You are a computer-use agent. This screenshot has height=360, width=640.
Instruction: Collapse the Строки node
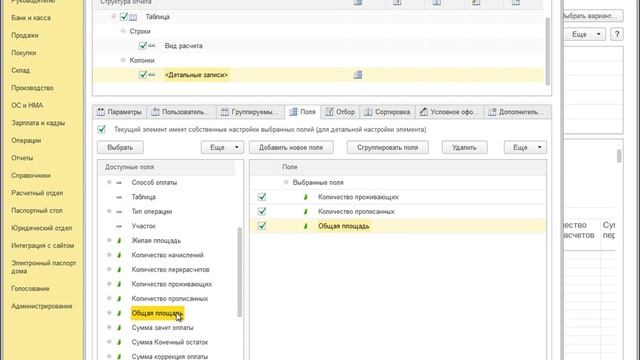123,31
